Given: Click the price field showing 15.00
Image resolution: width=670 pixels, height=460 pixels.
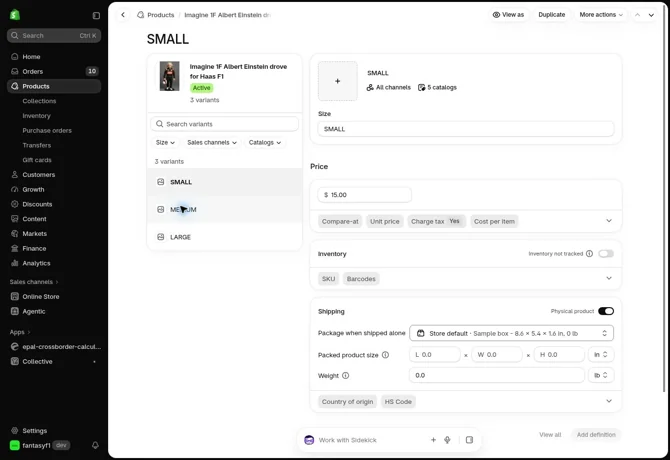Looking at the screenshot, I should pos(364,195).
